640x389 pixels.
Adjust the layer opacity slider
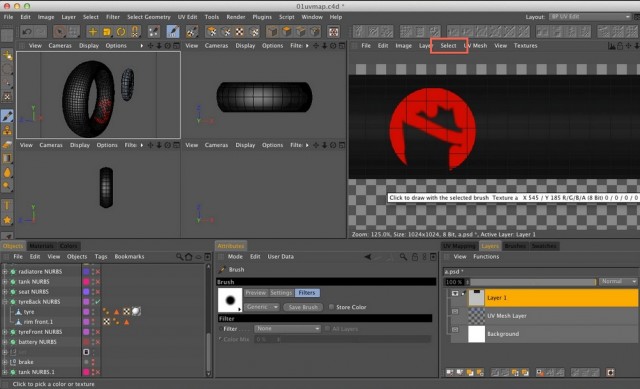tap(533, 282)
